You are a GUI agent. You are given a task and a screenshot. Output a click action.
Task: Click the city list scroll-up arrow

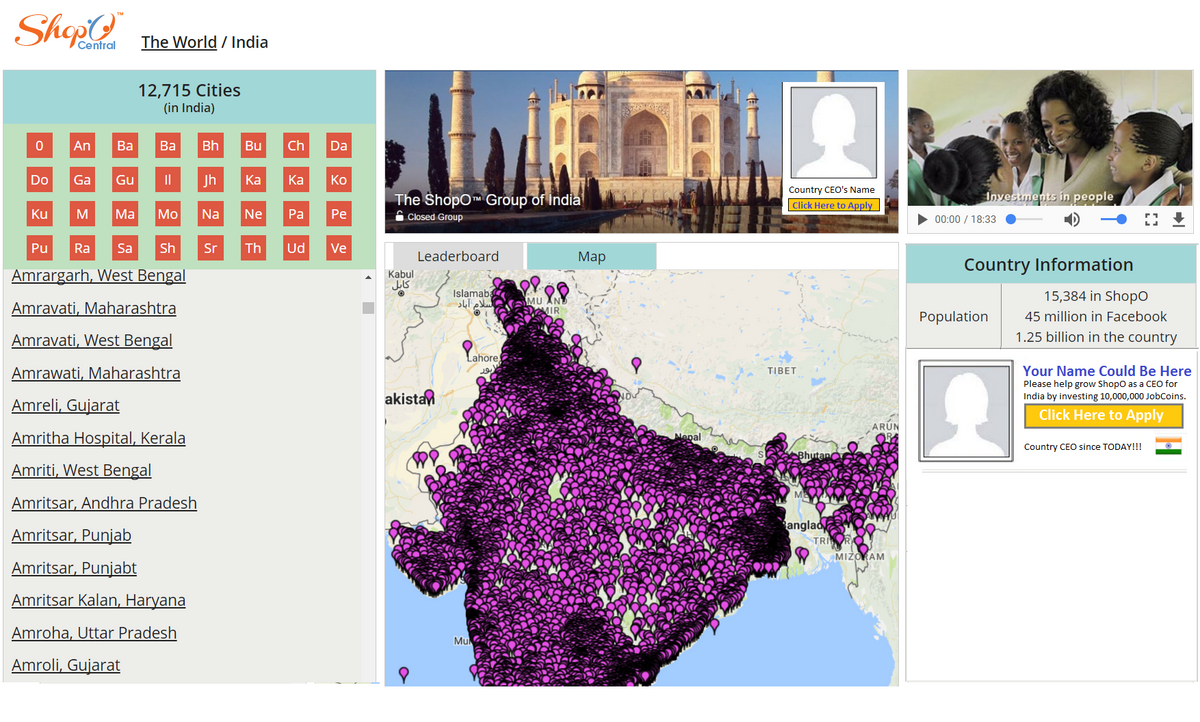368,277
